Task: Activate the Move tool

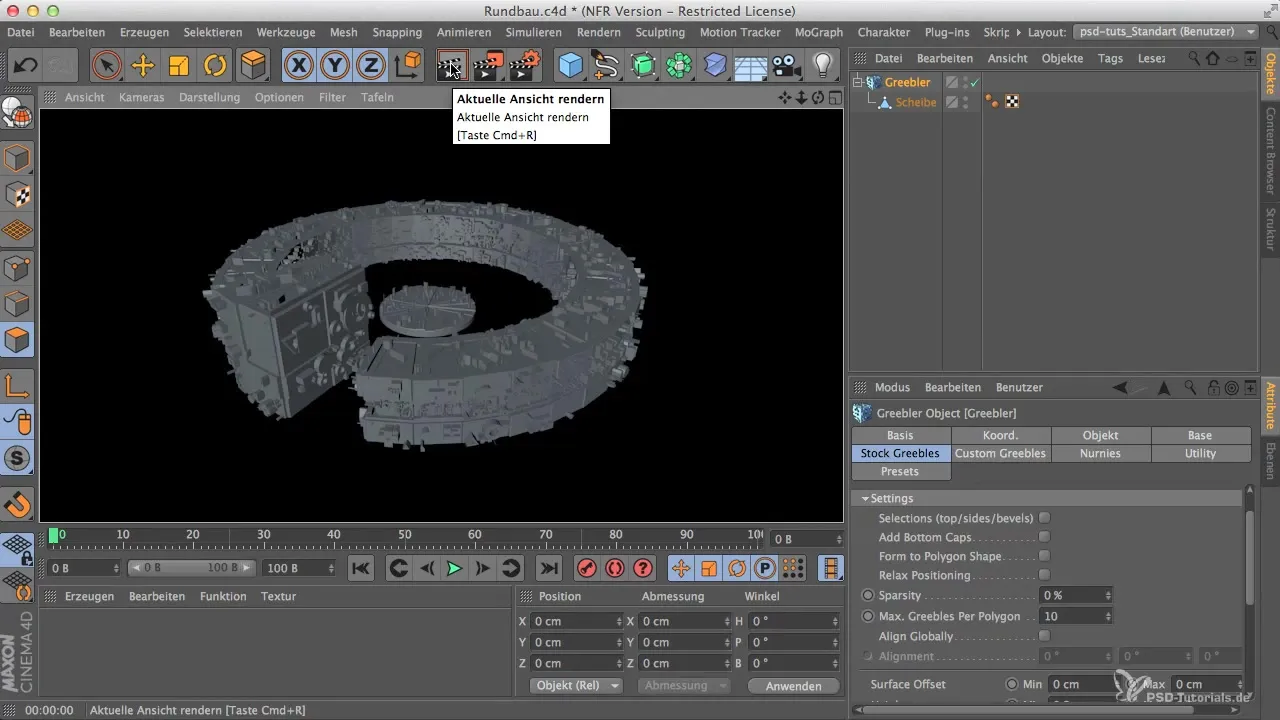Action: [143, 66]
